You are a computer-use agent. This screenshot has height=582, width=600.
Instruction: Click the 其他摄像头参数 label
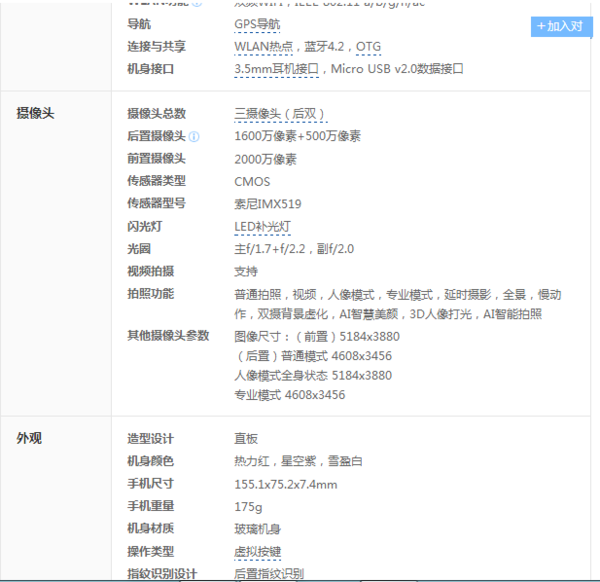[168, 336]
